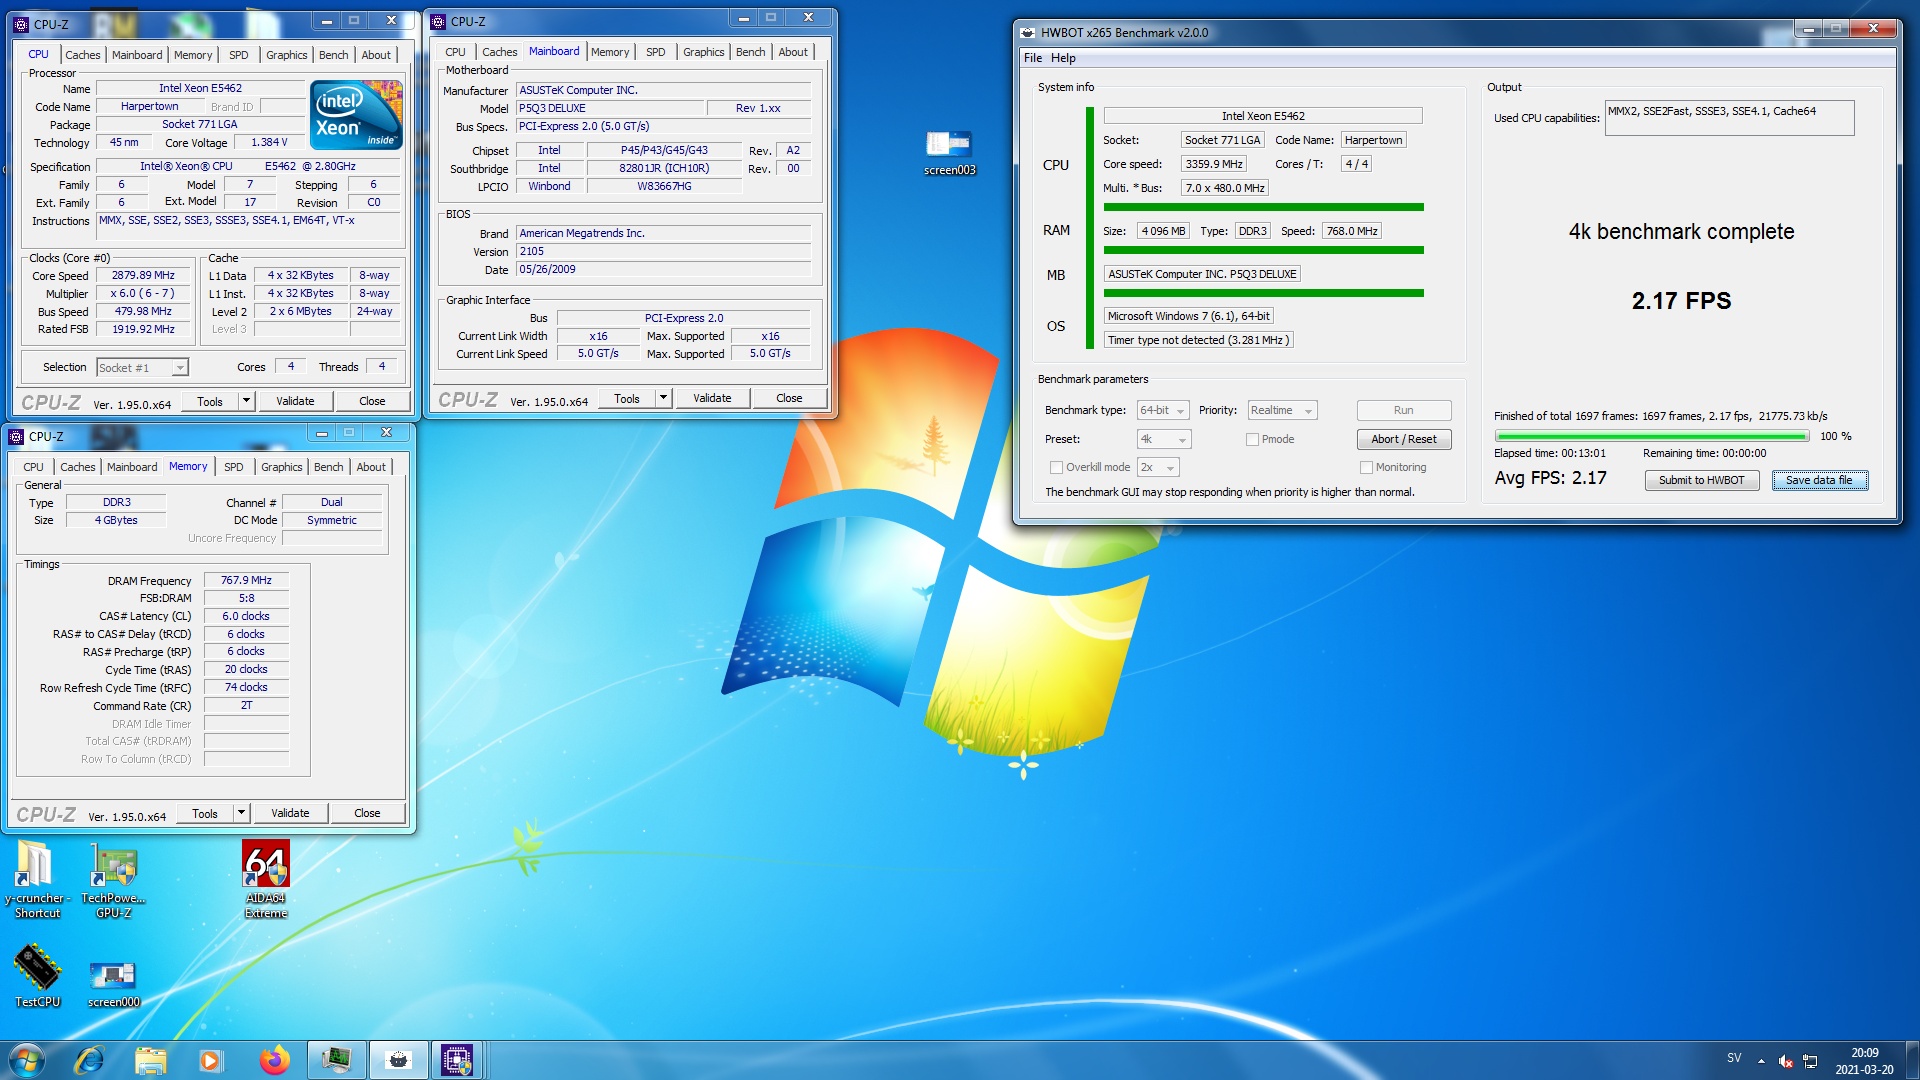1920x1080 pixels.
Task: Toggle the Pmode checkbox
Action: 1252,439
